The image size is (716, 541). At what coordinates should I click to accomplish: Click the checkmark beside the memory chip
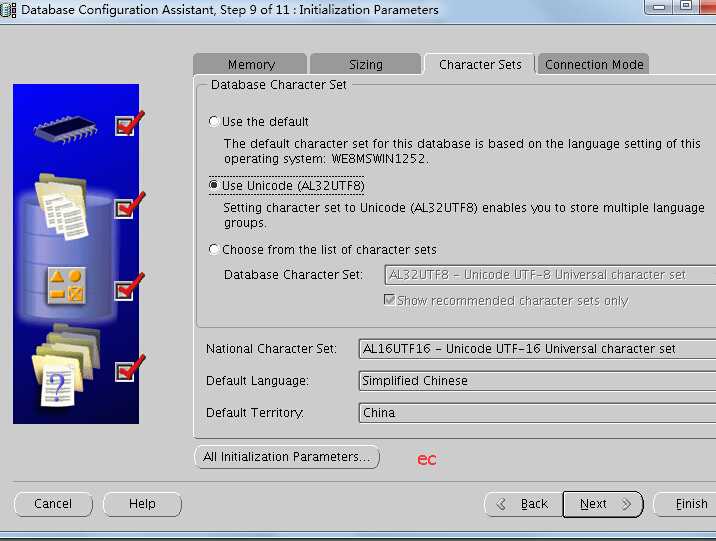130,123
